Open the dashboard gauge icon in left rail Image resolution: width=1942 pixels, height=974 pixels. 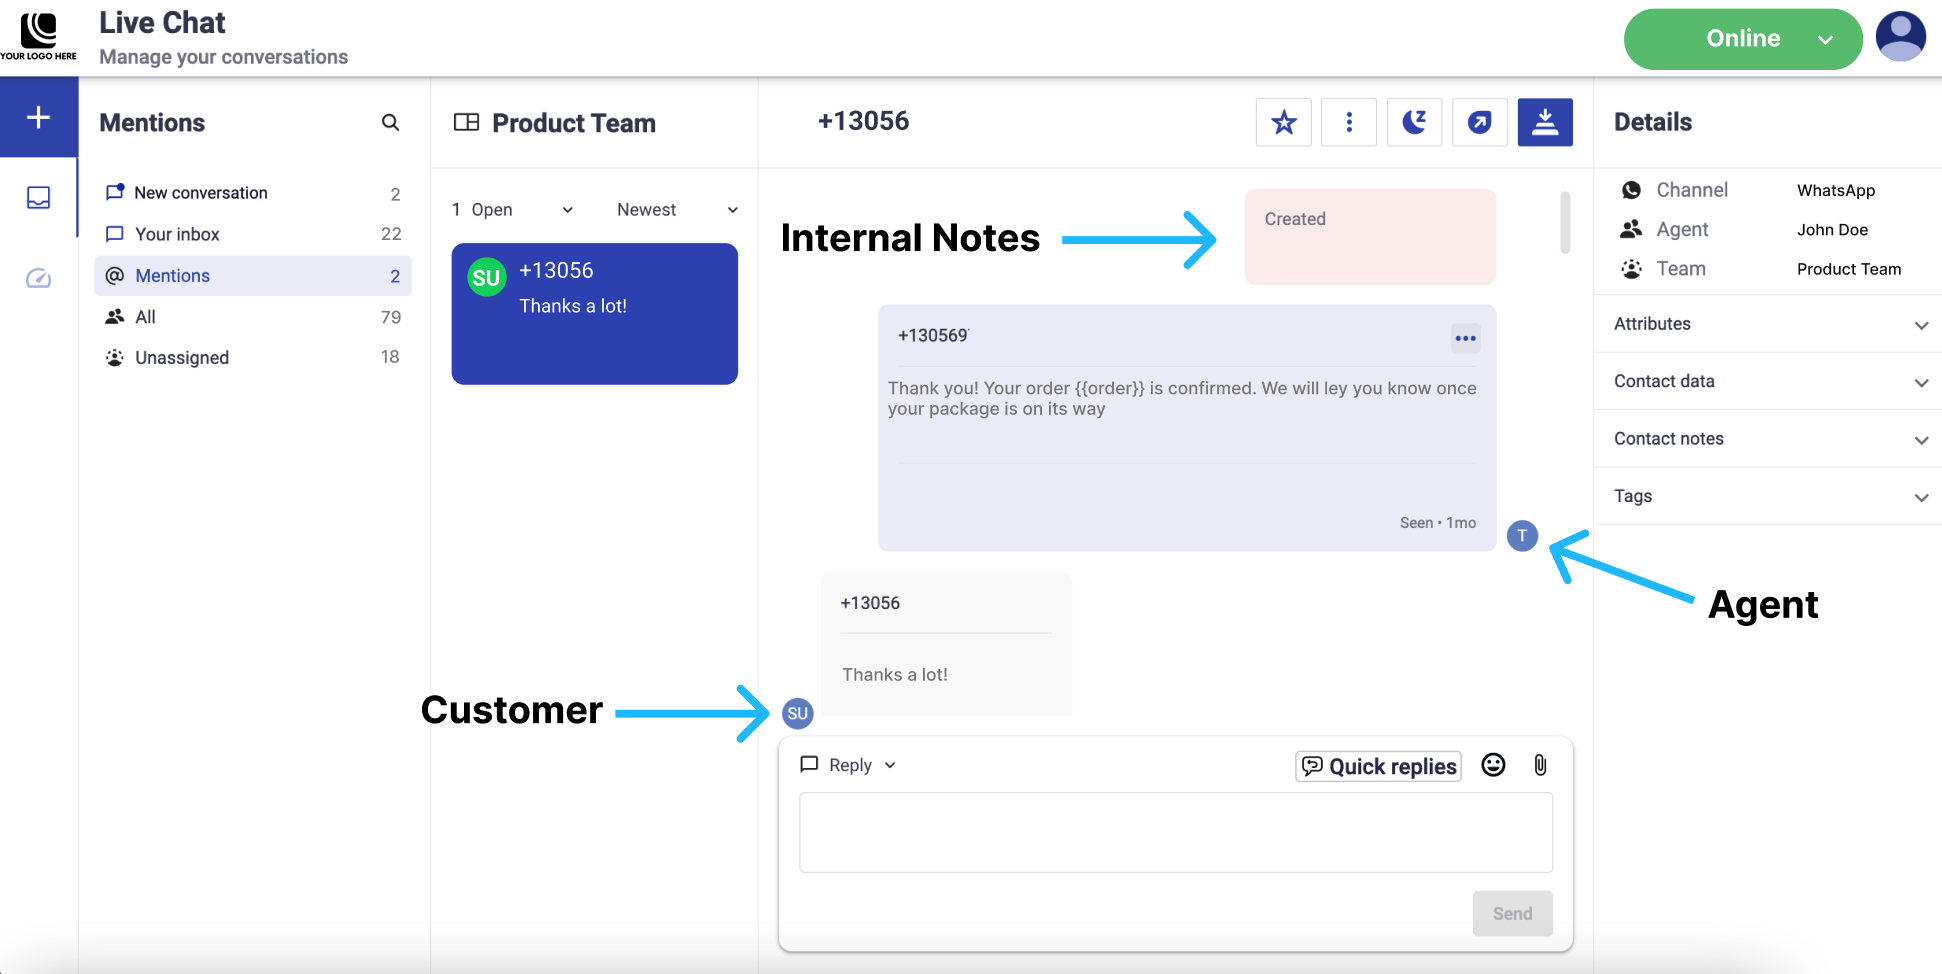(x=38, y=278)
